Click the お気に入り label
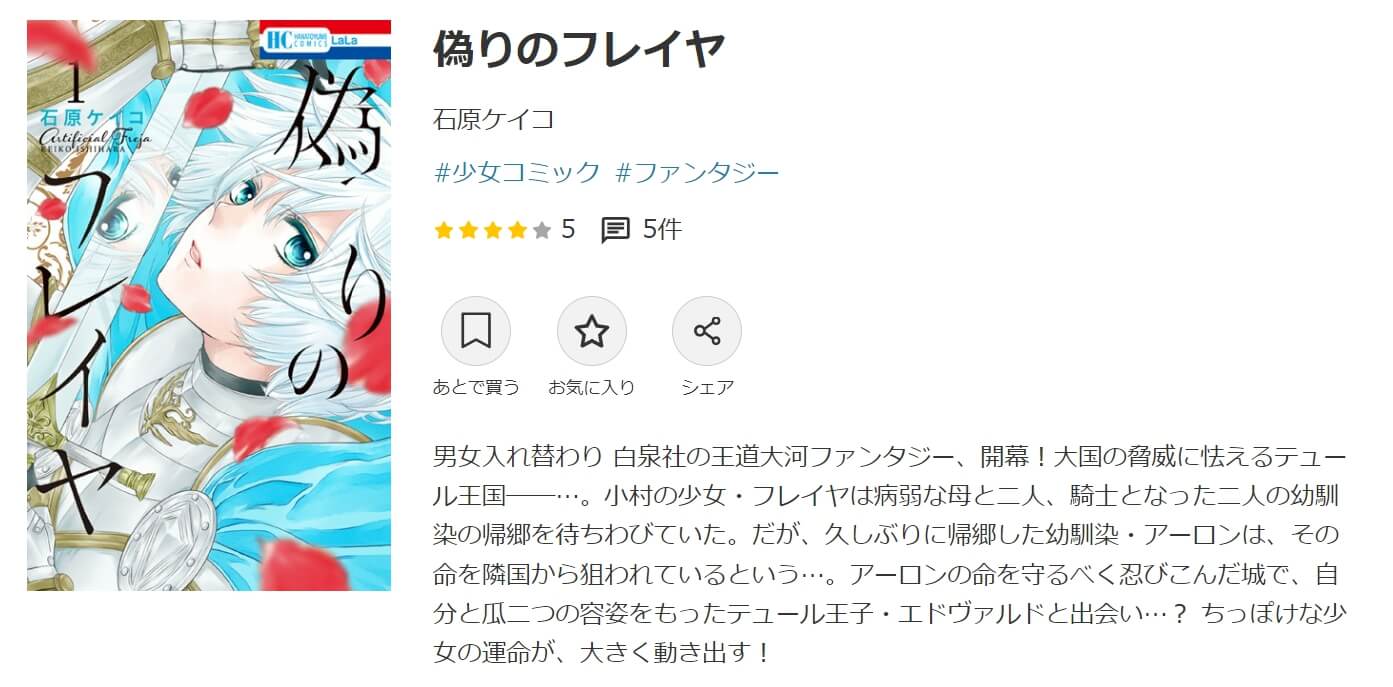 (592, 388)
